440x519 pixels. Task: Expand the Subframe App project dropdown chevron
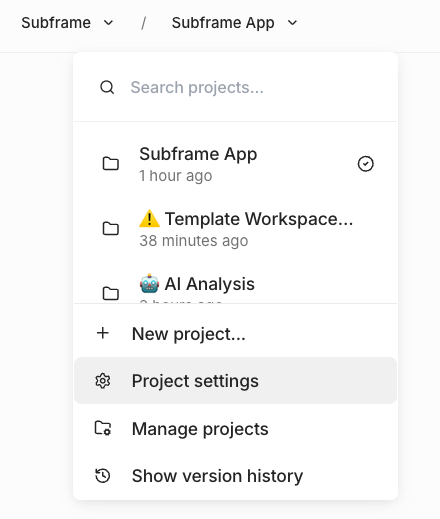pos(292,23)
